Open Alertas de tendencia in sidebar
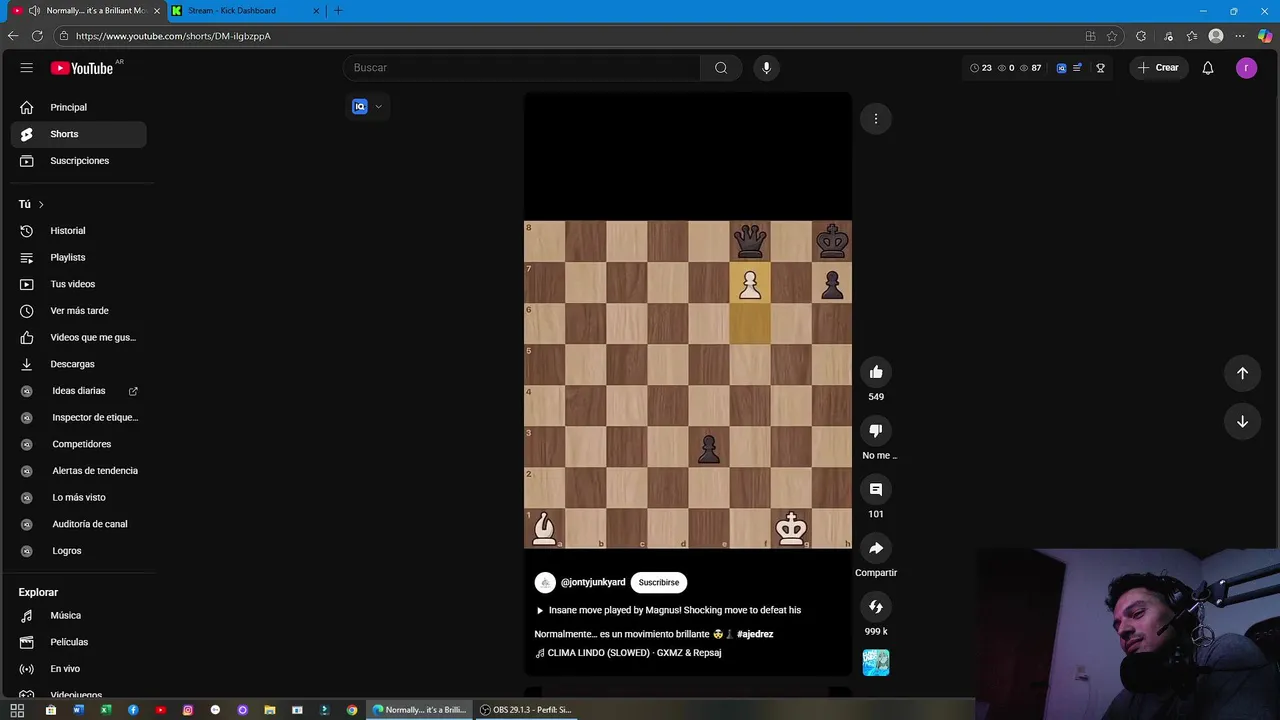The height and width of the screenshot is (720, 1280). tap(78, 471)
